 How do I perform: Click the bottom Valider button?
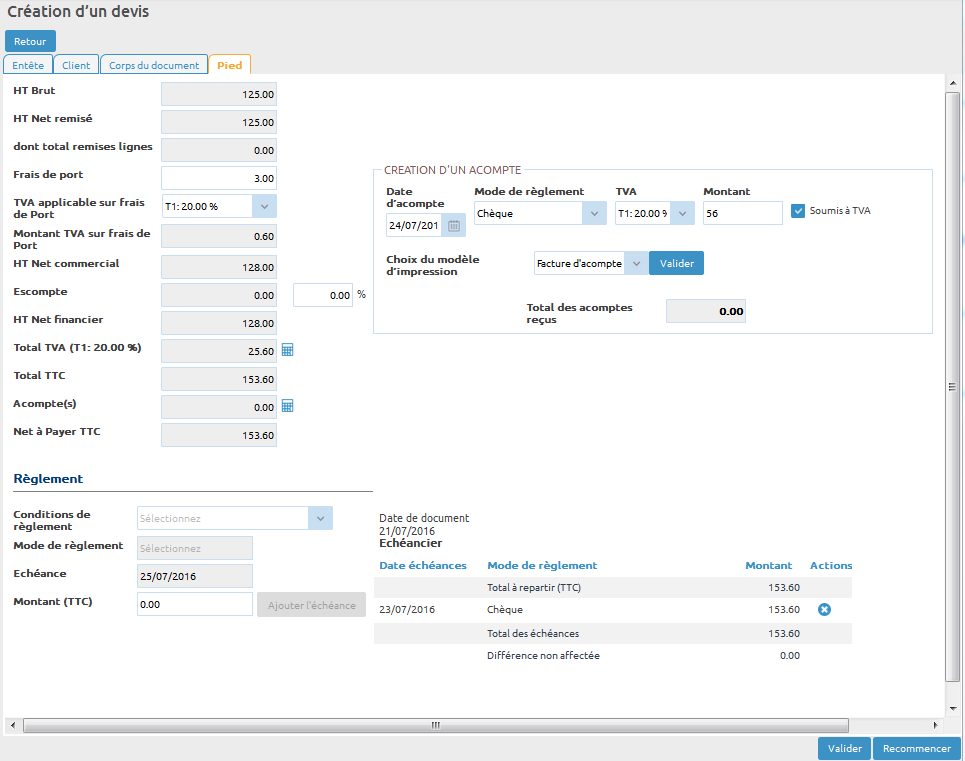[x=844, y=749]
